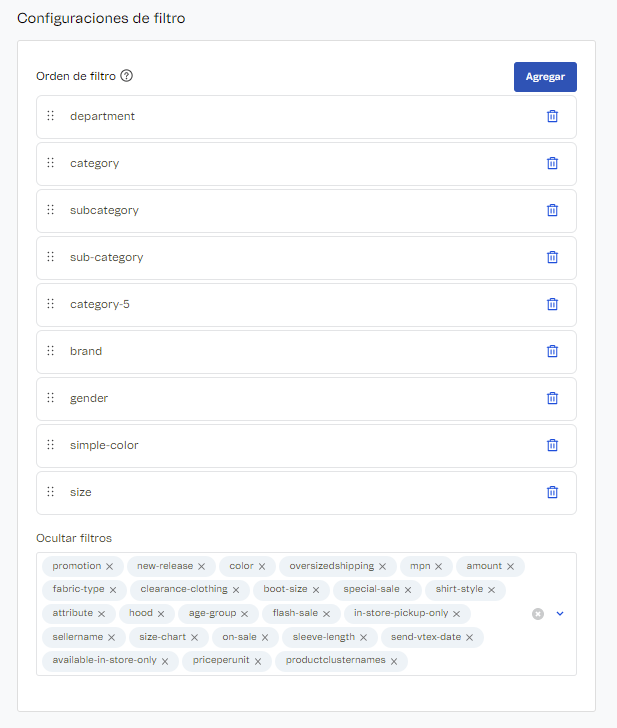
Task: Delete the category filter row
Action: coord(552,164)
